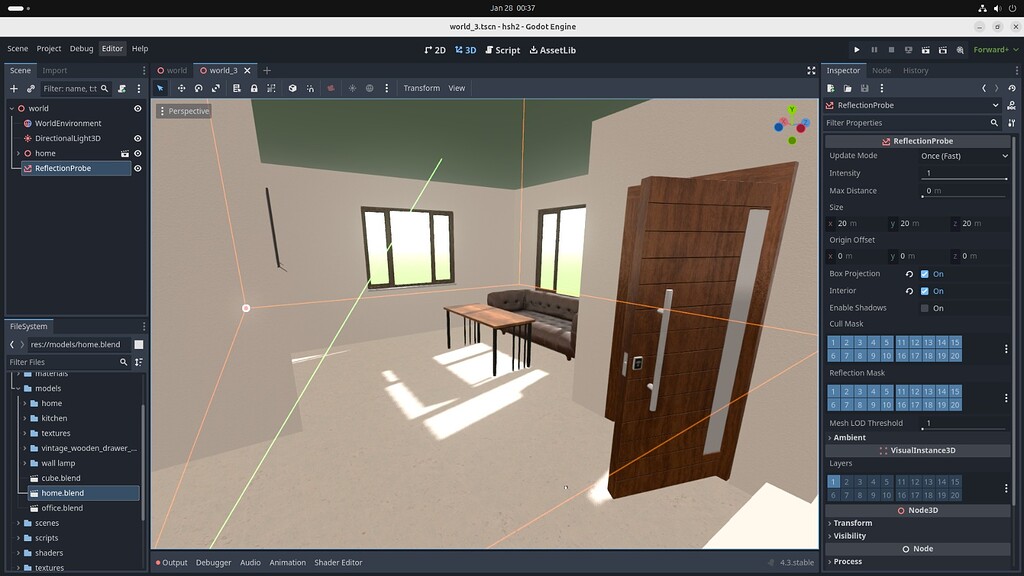This screenshot has width=1024, height=576.
Task: Select the Move tool in the 3D toolbar
Action: tap(181, 88)
